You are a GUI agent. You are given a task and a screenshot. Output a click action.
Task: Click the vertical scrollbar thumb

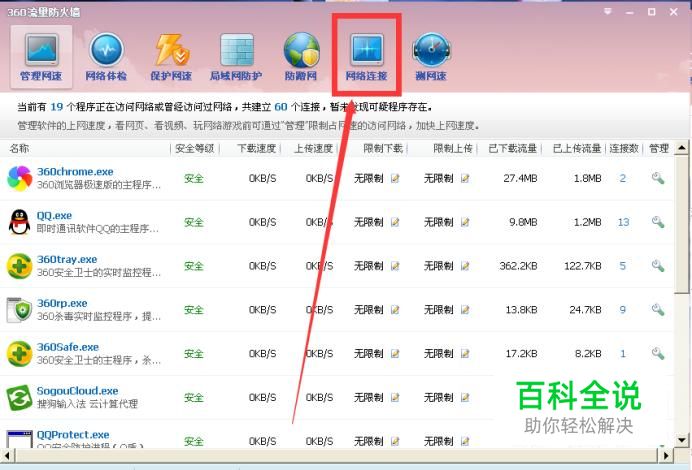click(682, 224)
